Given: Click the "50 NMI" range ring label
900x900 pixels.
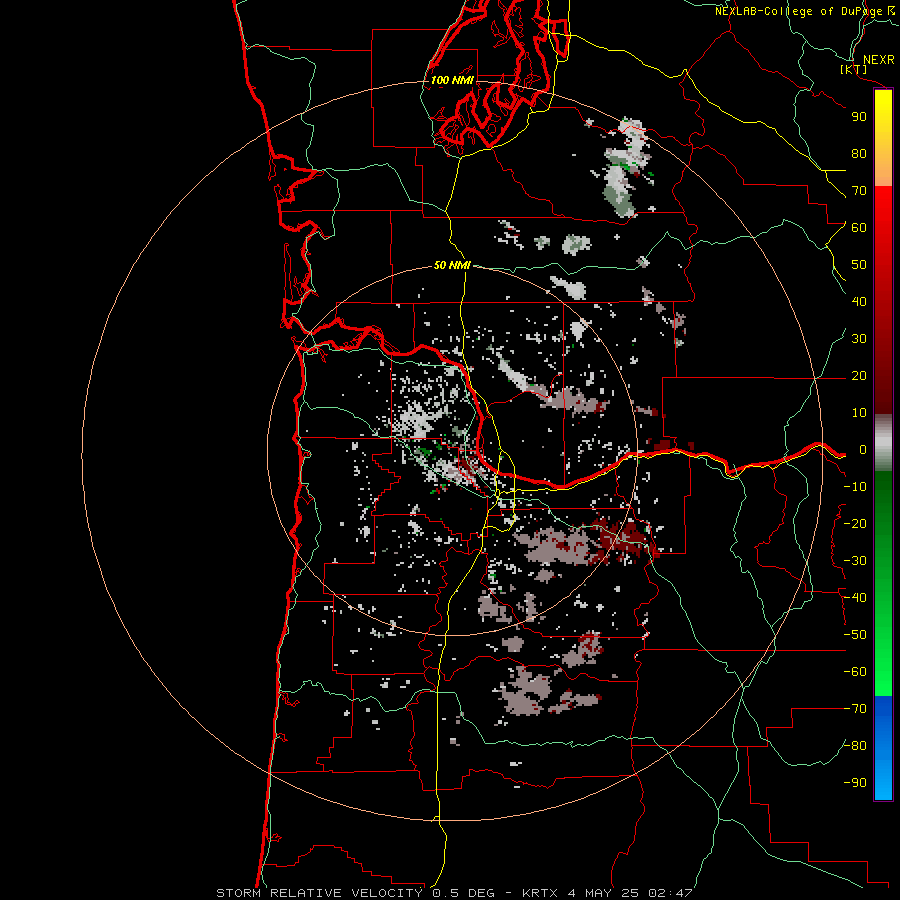Looking at the screenshot, I should (452, 265).
